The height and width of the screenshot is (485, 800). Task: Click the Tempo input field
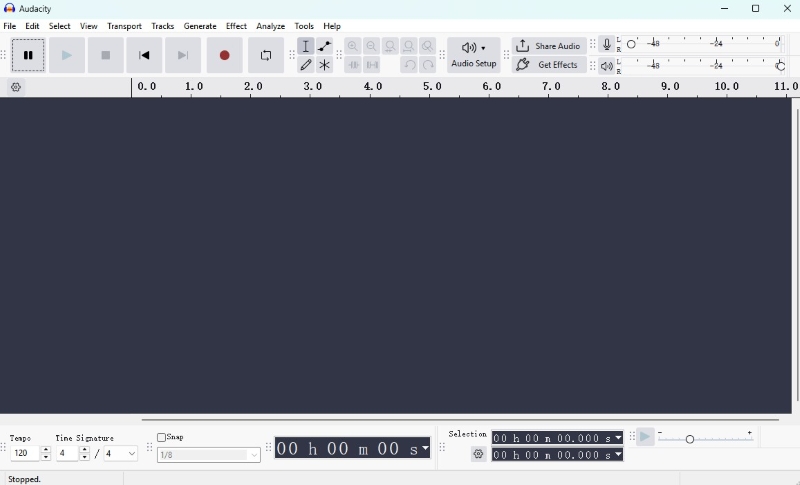[x=26, y=453]
